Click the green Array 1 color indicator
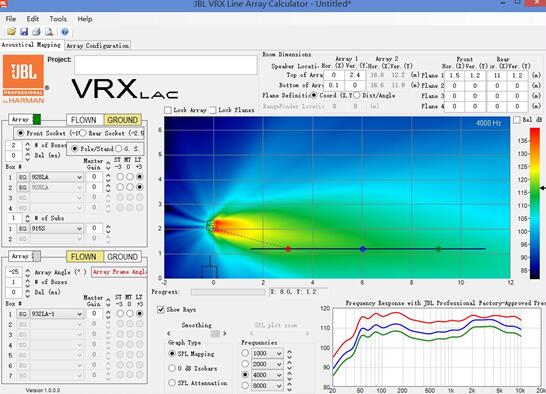Image resolution: width=546 pixels, height=394 pixels. [x=37, y=119]
